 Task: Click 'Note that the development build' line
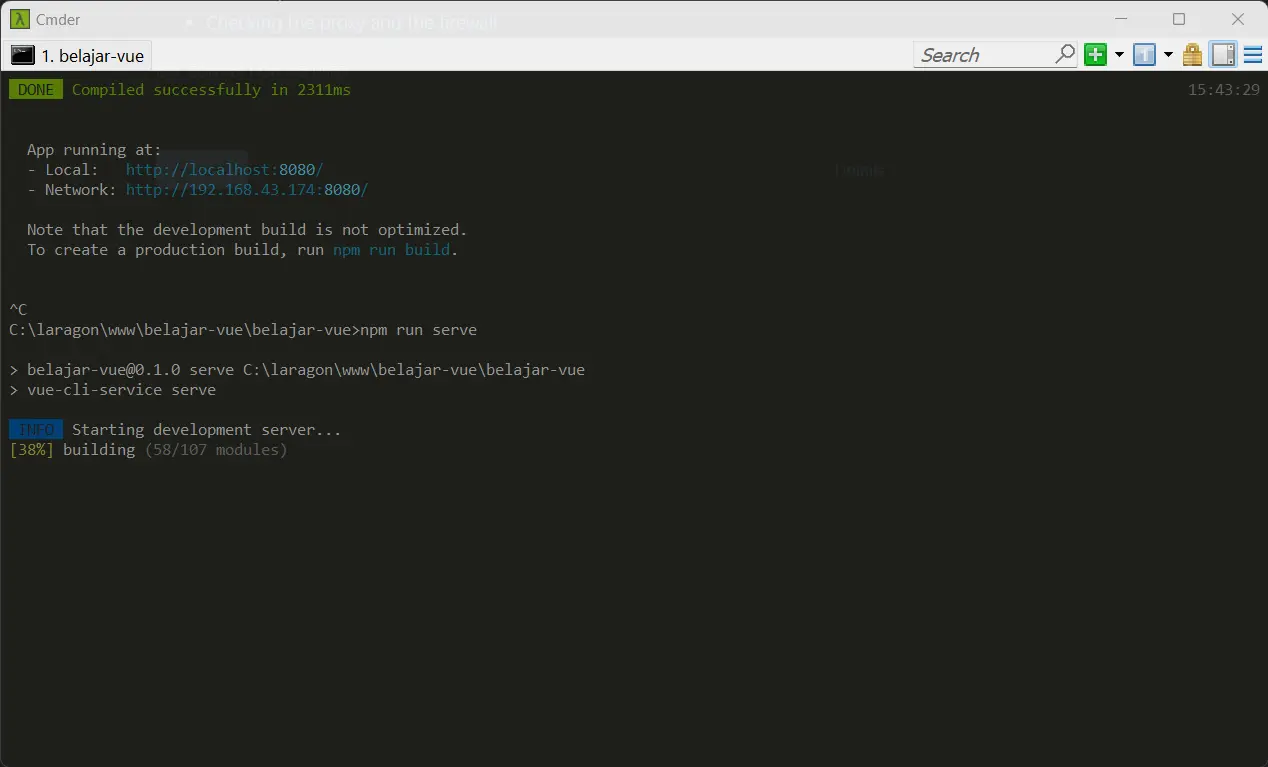(247, 230)
